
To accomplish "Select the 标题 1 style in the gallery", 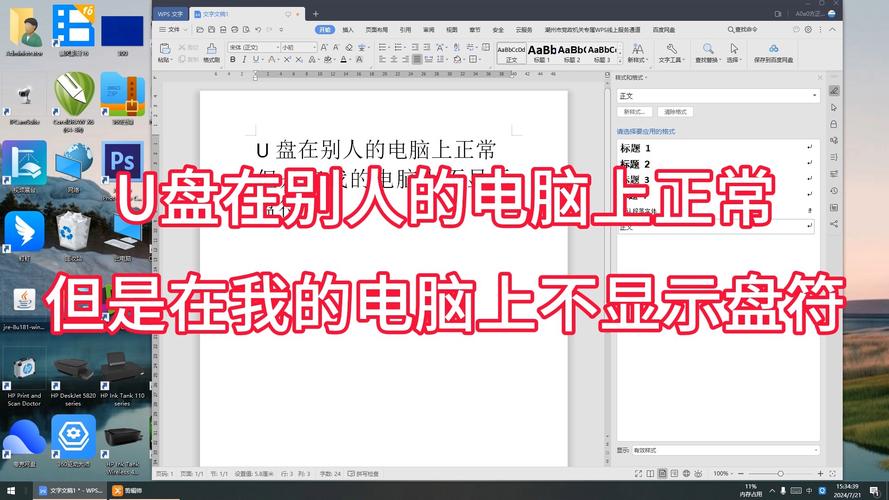I will [542, 54].
